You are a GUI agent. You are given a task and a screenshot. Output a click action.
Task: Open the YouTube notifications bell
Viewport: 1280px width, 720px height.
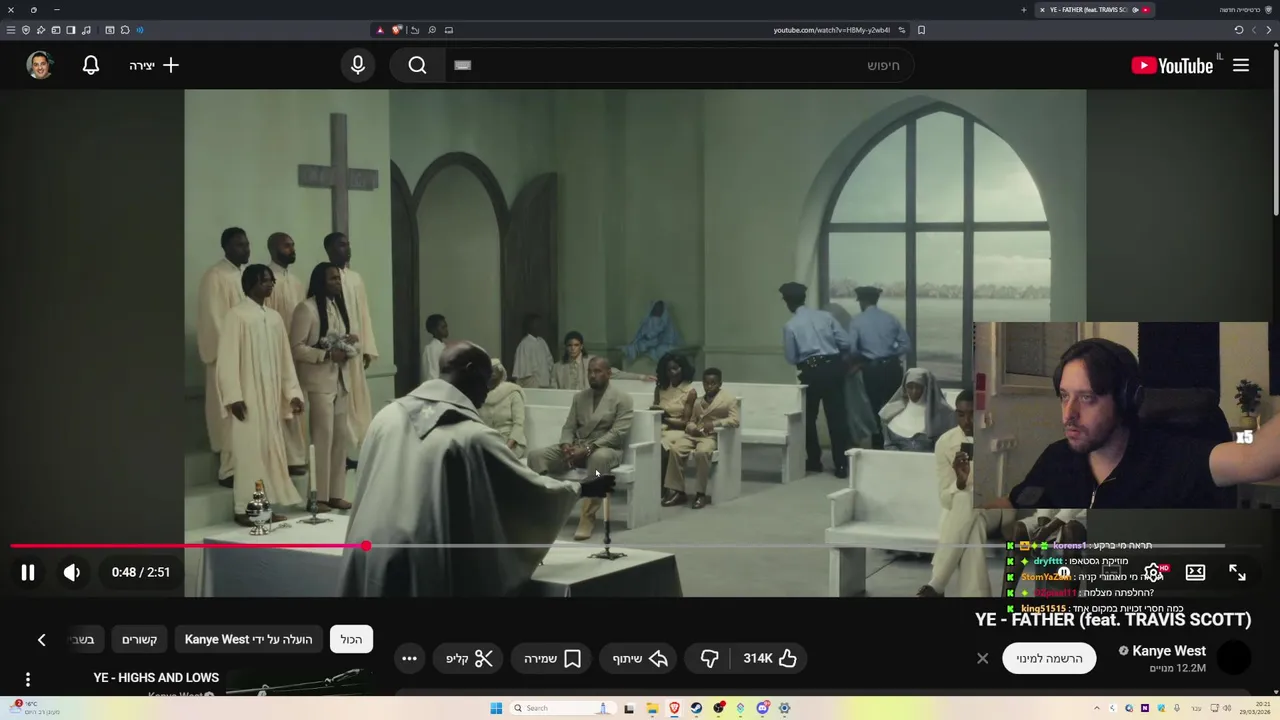point(91,65)
